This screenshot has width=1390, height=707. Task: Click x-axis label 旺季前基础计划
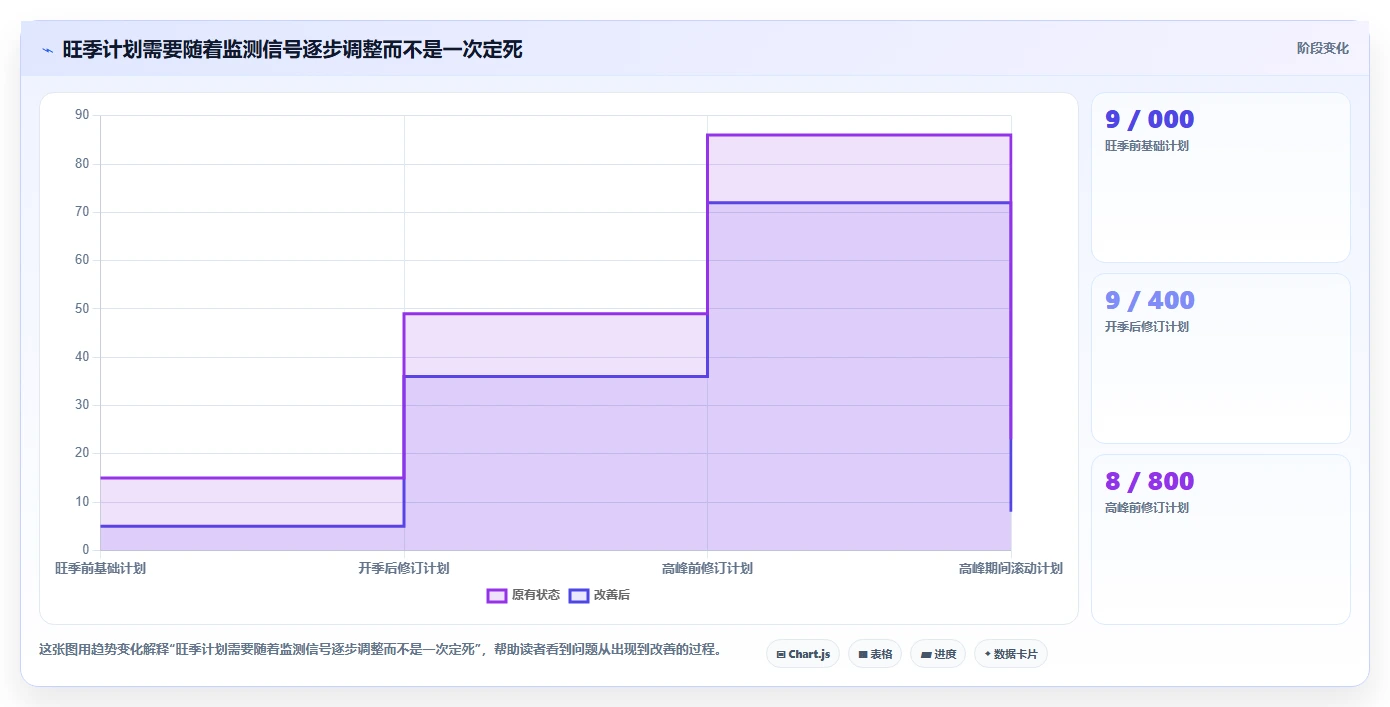click(100, 569)
